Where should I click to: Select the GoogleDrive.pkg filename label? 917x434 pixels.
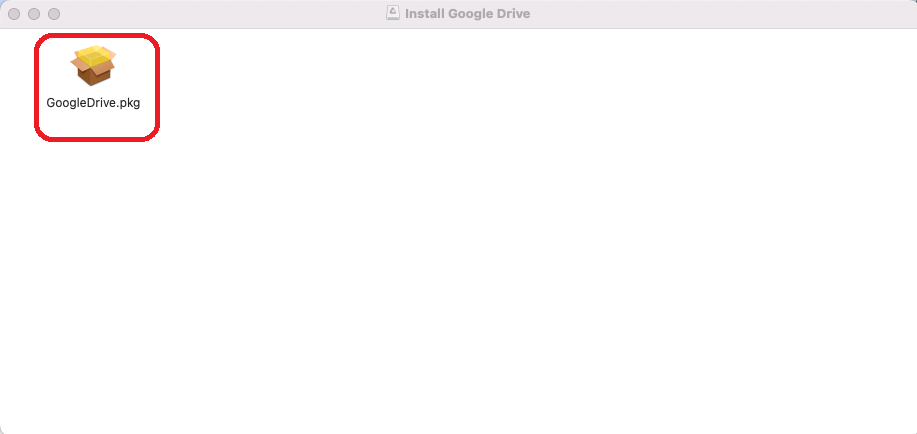[93, 103]
